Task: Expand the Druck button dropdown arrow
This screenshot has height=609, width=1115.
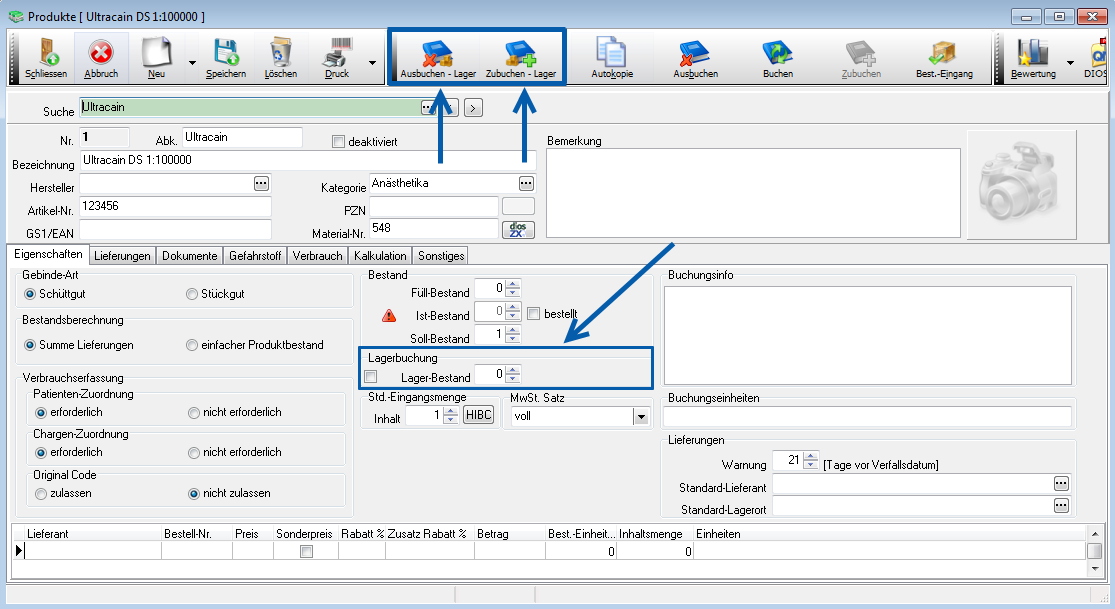Action: pyautogui.click(x=372, y=63)
